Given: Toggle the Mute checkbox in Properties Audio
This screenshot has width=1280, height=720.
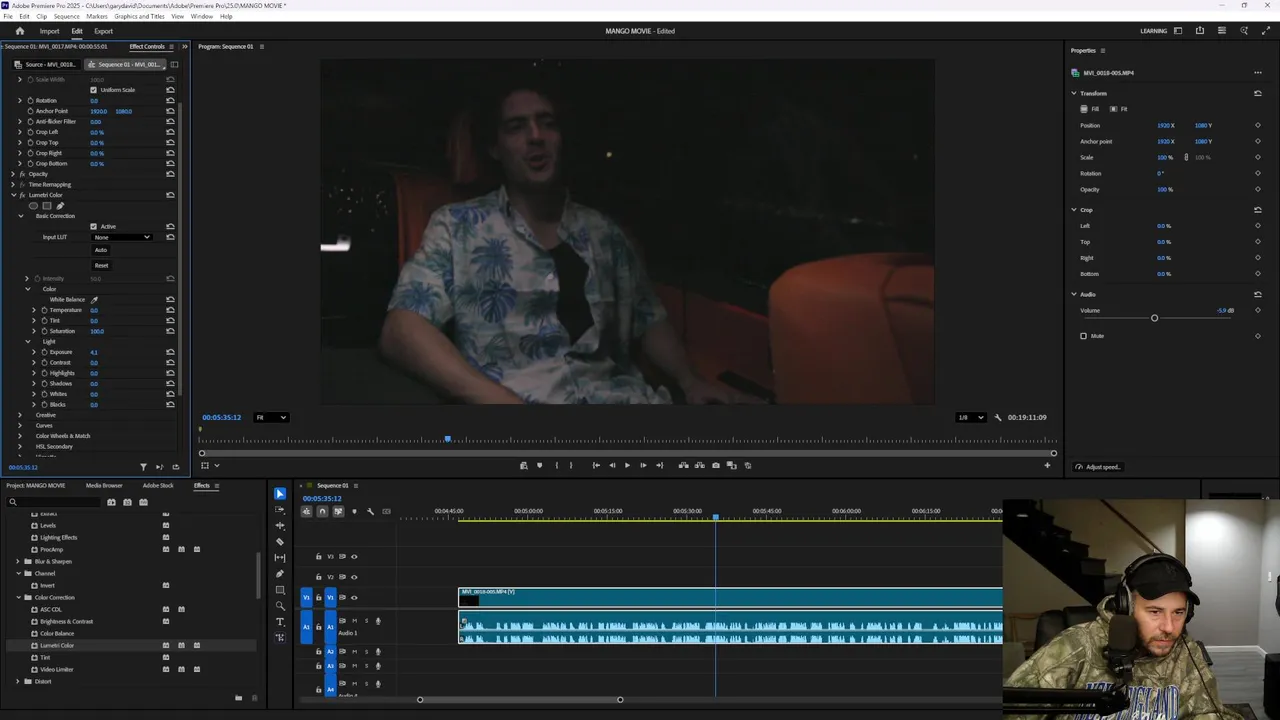Looking at the screenshot, I should 1083,336.
